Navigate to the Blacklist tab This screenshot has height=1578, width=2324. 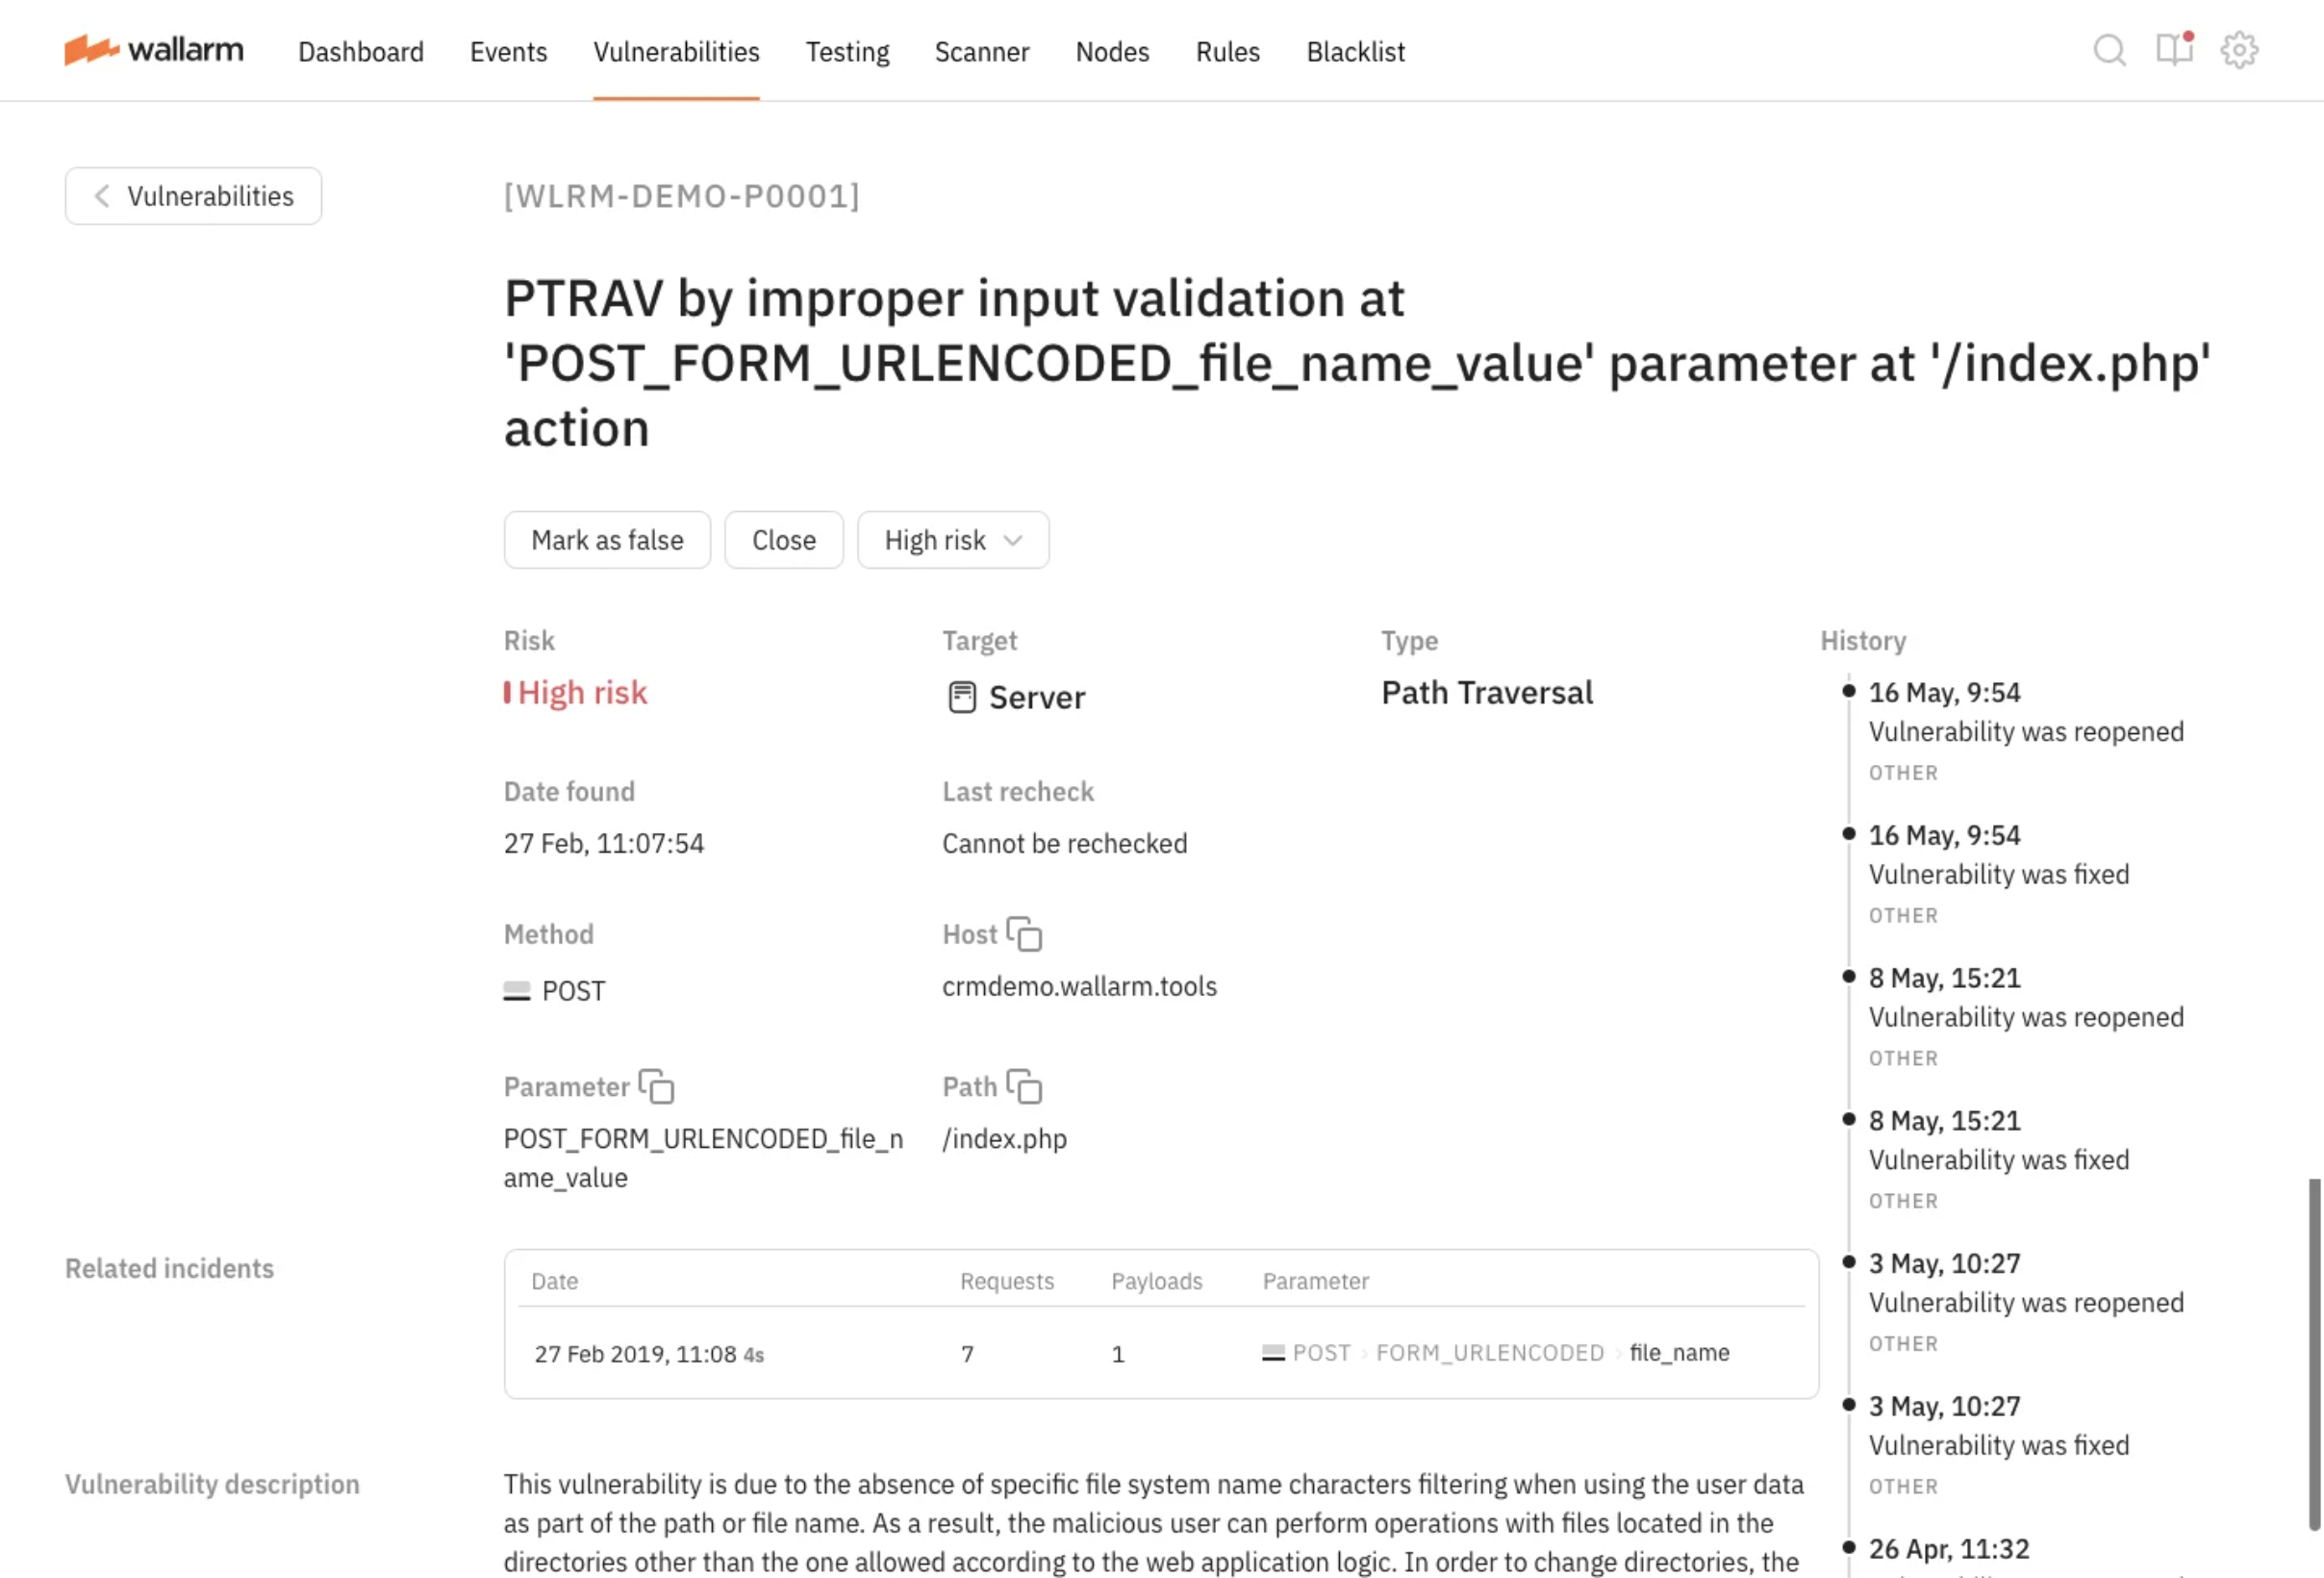click(1355, 52)
